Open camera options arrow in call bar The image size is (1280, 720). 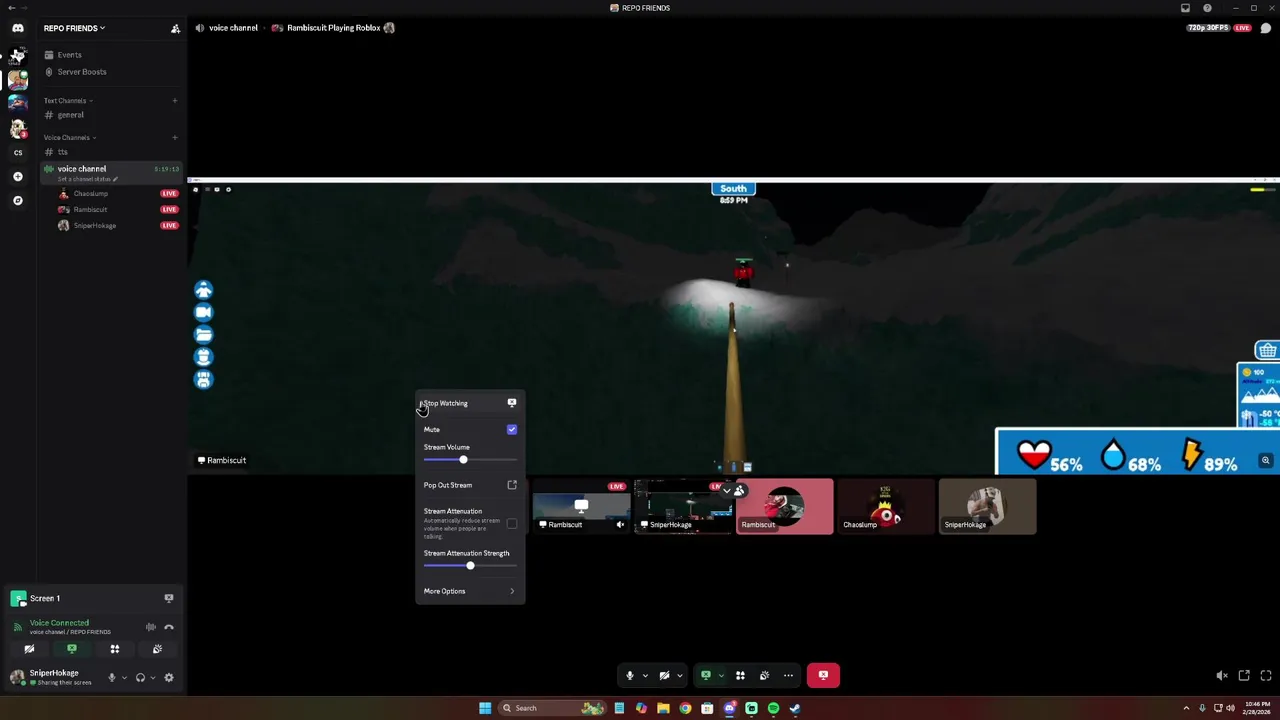point(680,675)
